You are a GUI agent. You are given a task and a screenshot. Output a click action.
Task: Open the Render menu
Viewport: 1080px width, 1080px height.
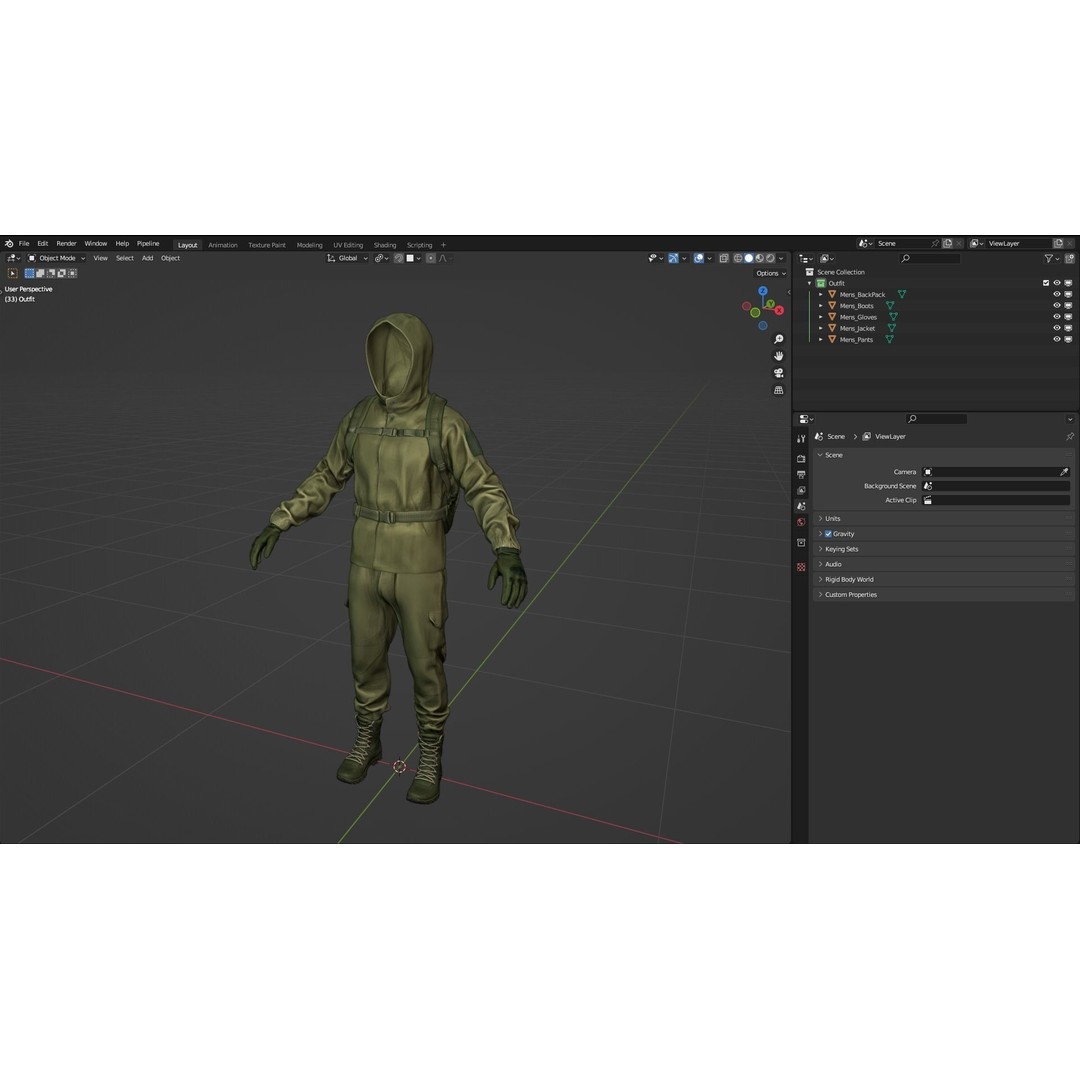tap(66, 244)
